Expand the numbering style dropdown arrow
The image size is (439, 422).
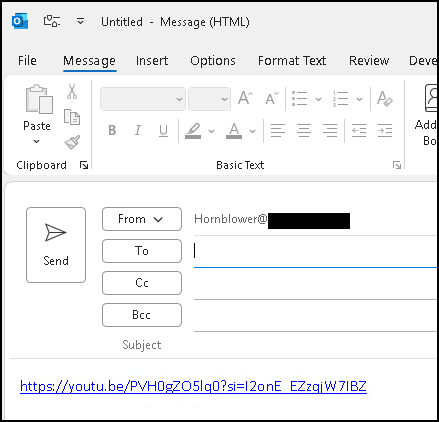359,99
